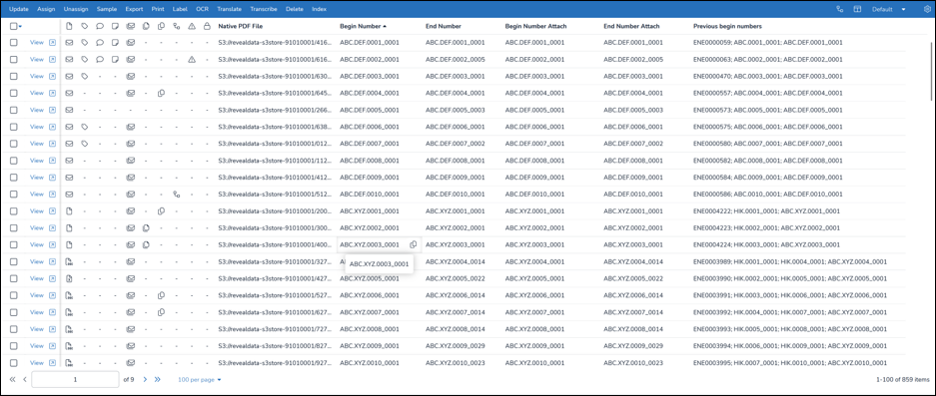This screenshot has height=396, width=936.
Task: Open the Default field profile dropdown
Action: (x=889, y=10)
